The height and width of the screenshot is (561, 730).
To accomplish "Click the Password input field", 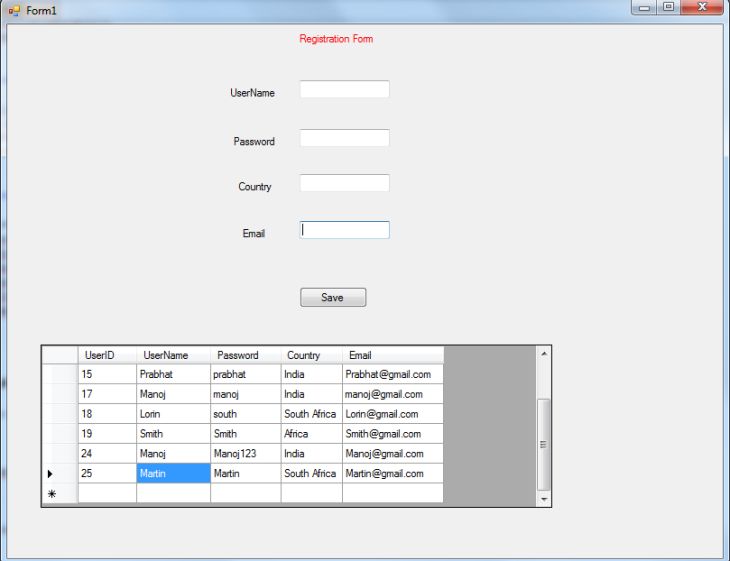I will (345, 138).
